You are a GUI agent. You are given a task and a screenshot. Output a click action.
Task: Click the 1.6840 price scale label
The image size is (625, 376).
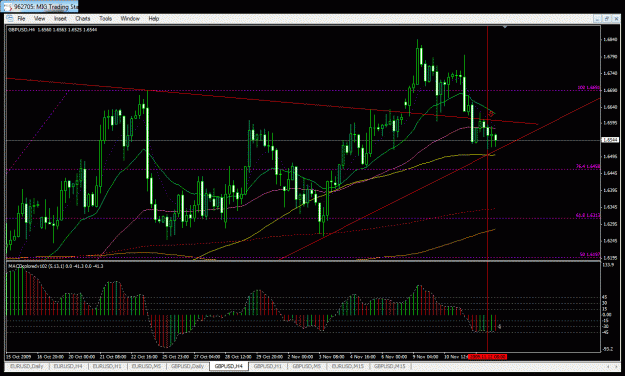point(611,39)
